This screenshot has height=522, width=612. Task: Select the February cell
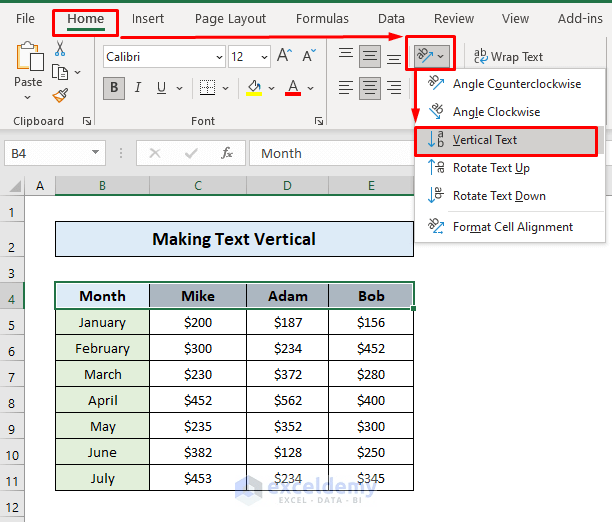[x=102, y=348]
